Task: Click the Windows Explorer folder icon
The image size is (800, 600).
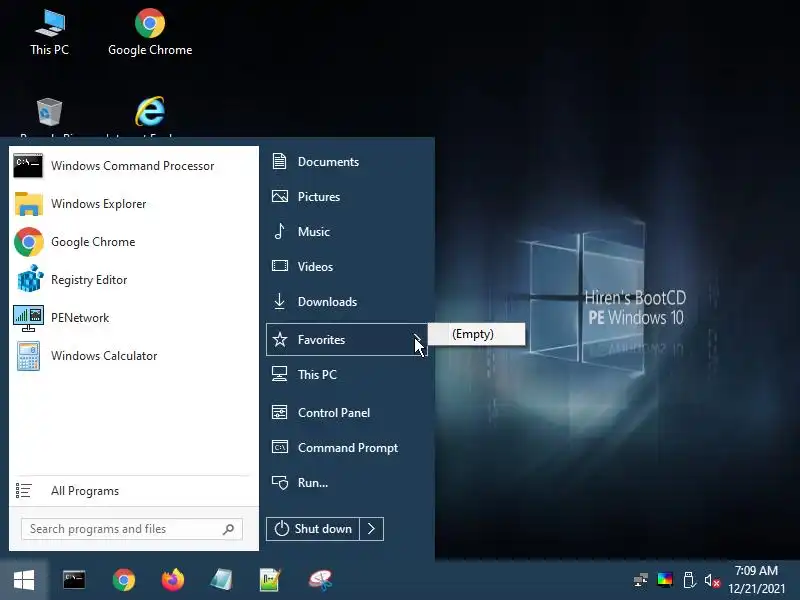Action: [28, 204]
